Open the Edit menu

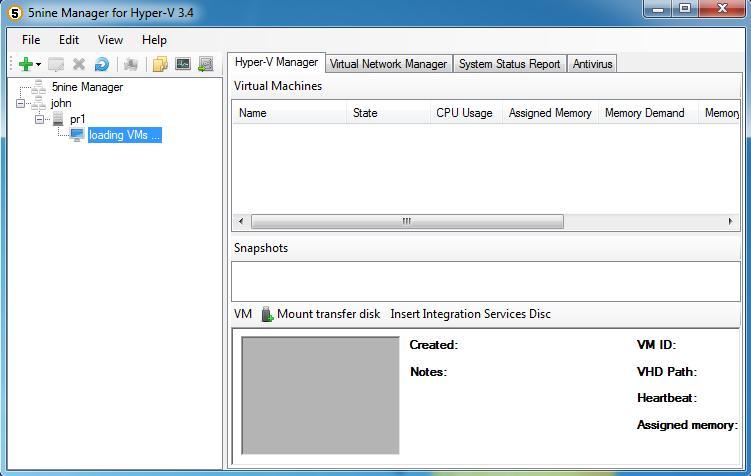point(69,40)
